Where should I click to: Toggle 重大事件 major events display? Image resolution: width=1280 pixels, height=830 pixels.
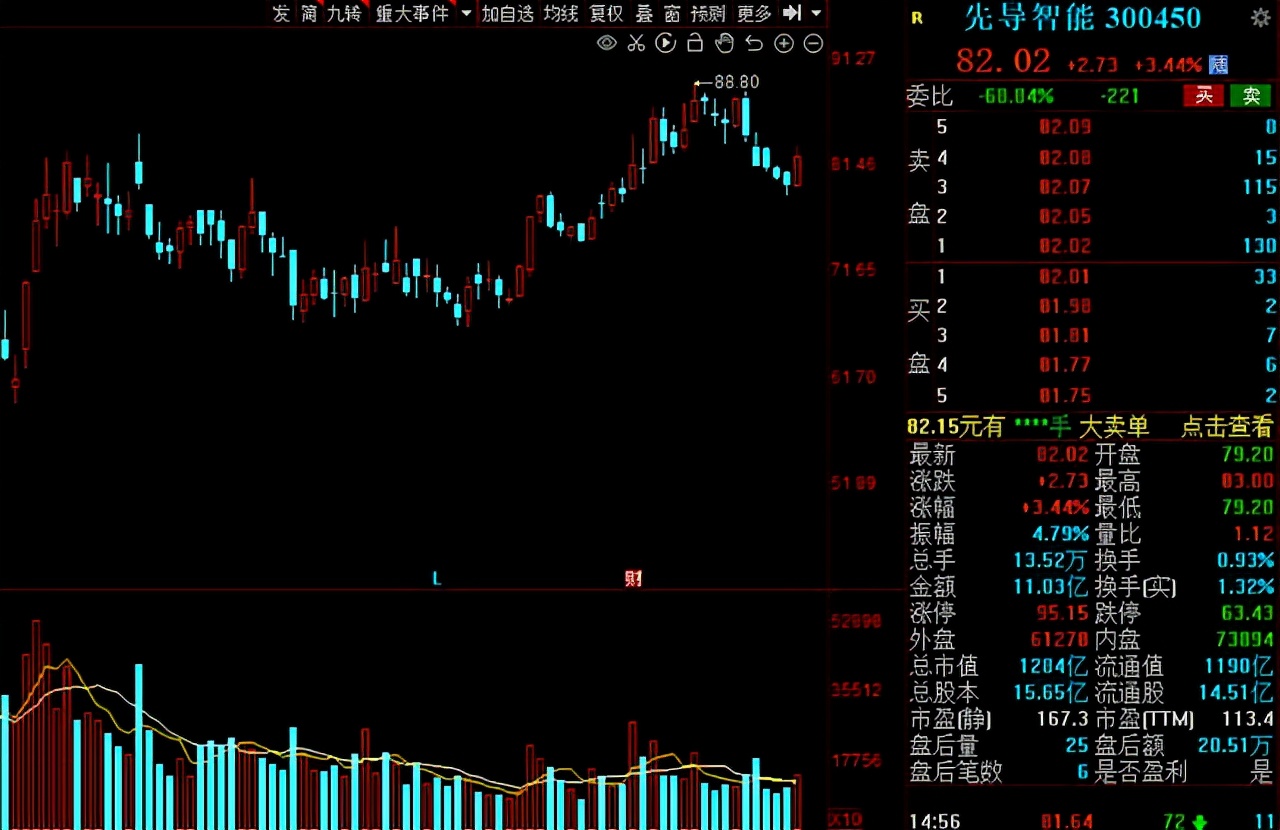[x=412, y=13]
